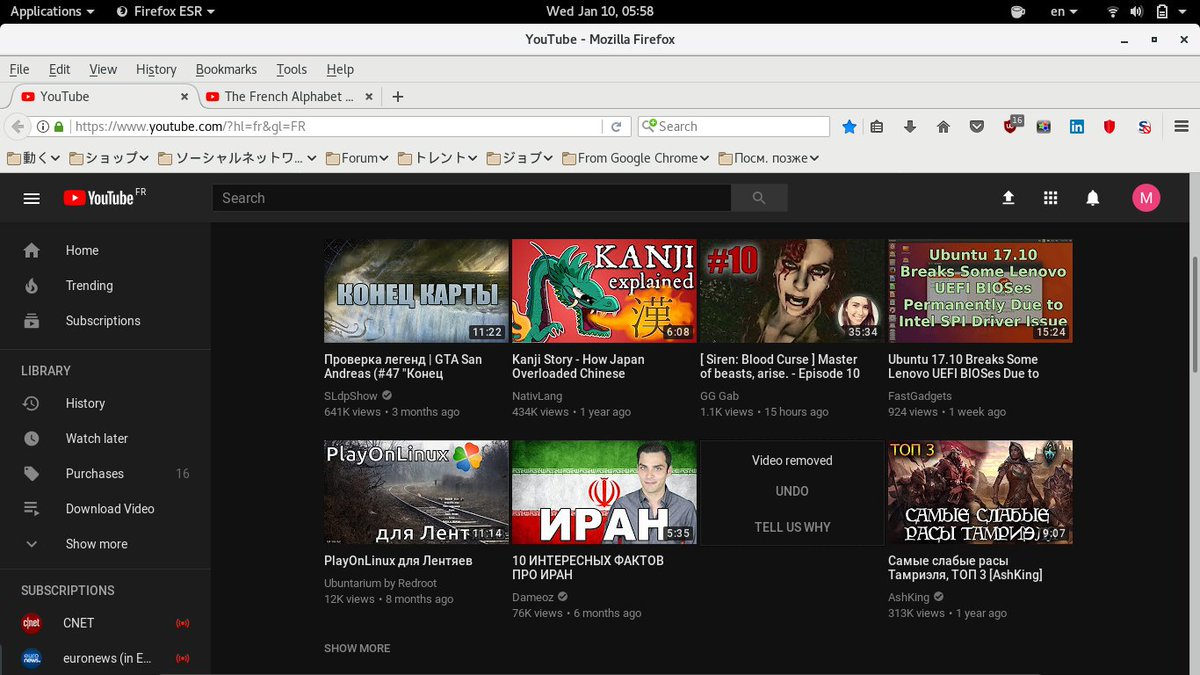
Task: Open the YouTube hamburger guide menu
Action: tap(31, 198)
